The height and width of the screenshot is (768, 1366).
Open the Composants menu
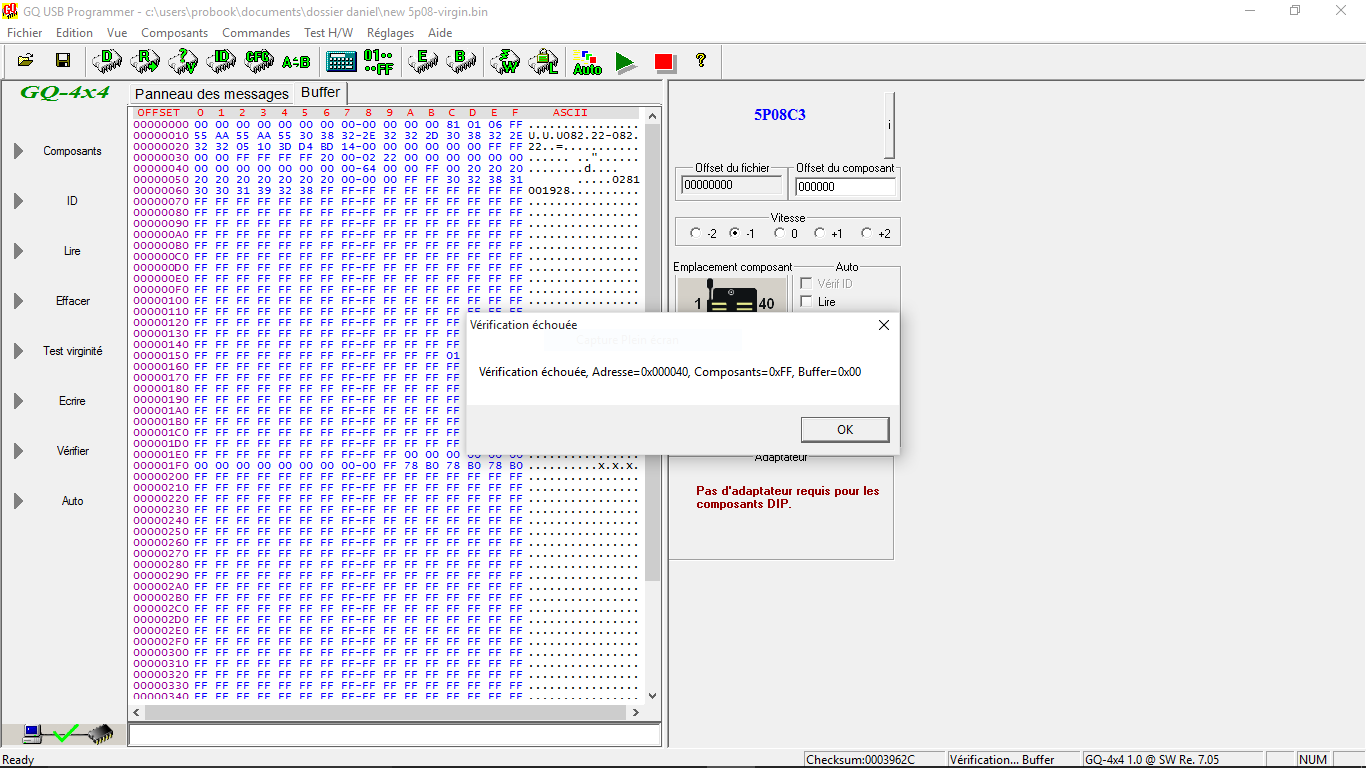174,33
